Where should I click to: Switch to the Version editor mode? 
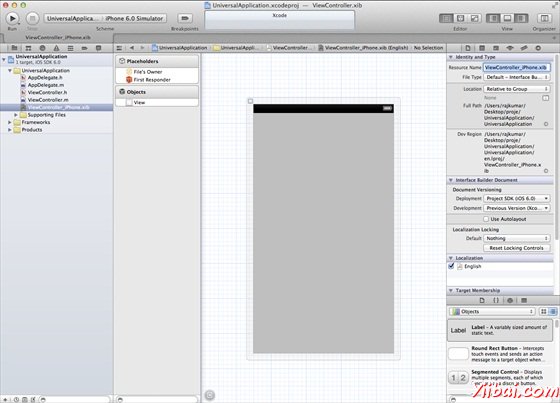[x=474, y=18]
